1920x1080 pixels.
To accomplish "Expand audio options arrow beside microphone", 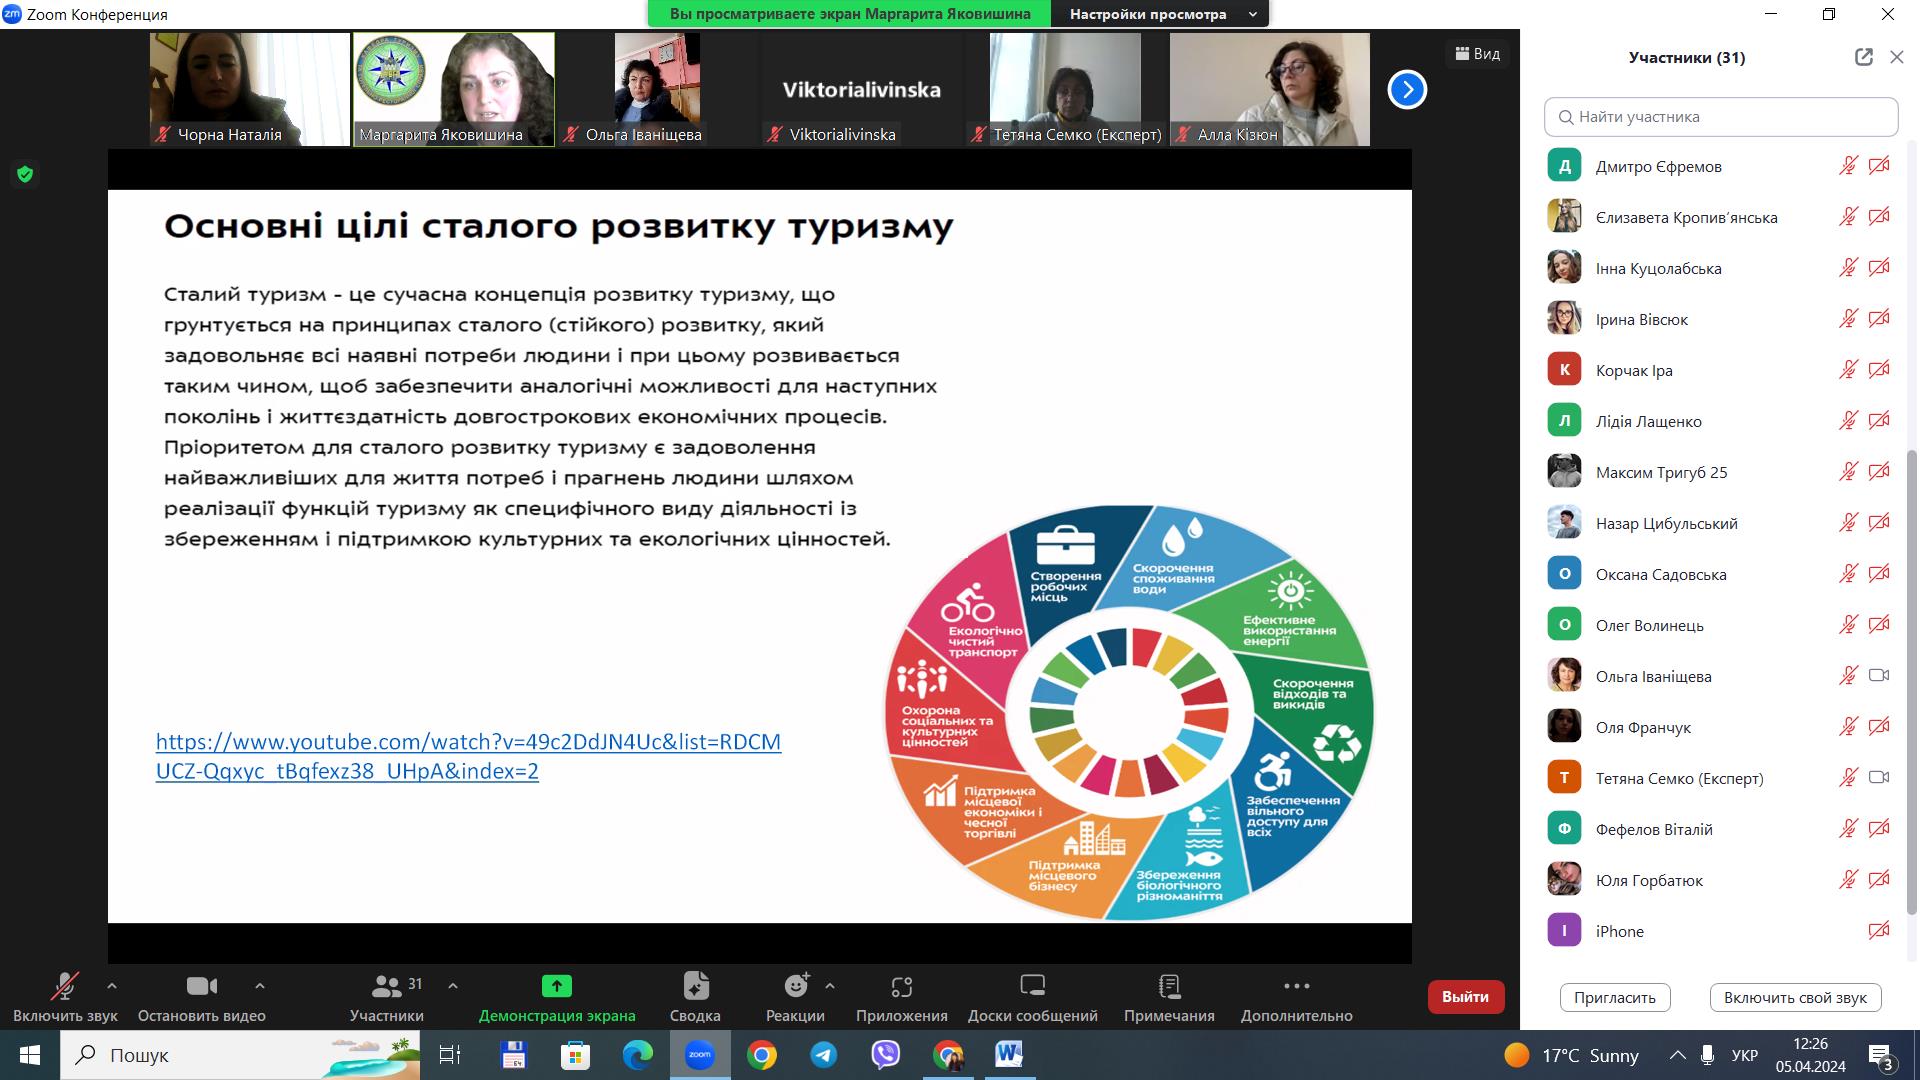I will point(112,985).
